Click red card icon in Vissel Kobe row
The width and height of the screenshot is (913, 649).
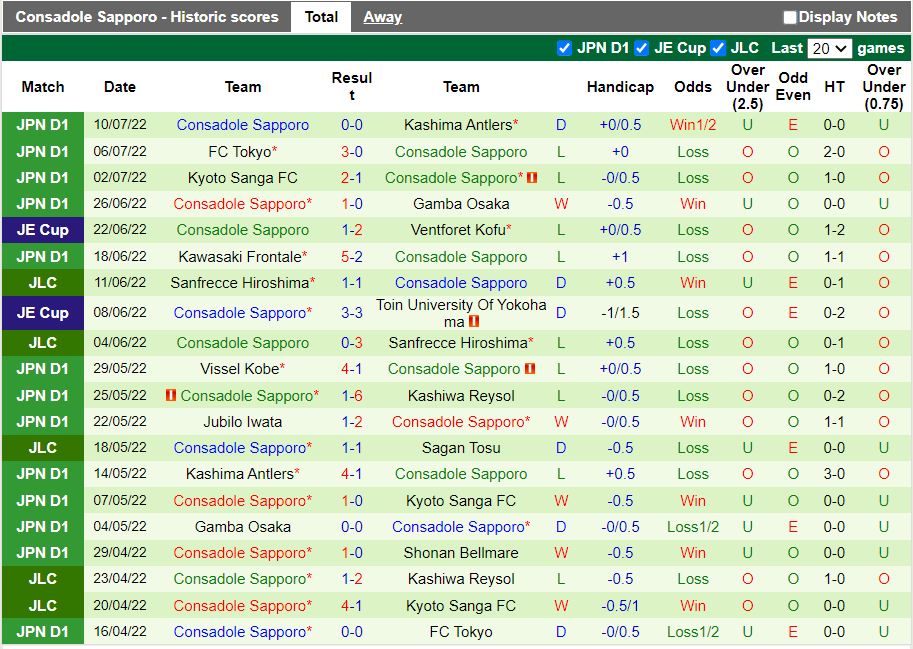coord(530,369)
